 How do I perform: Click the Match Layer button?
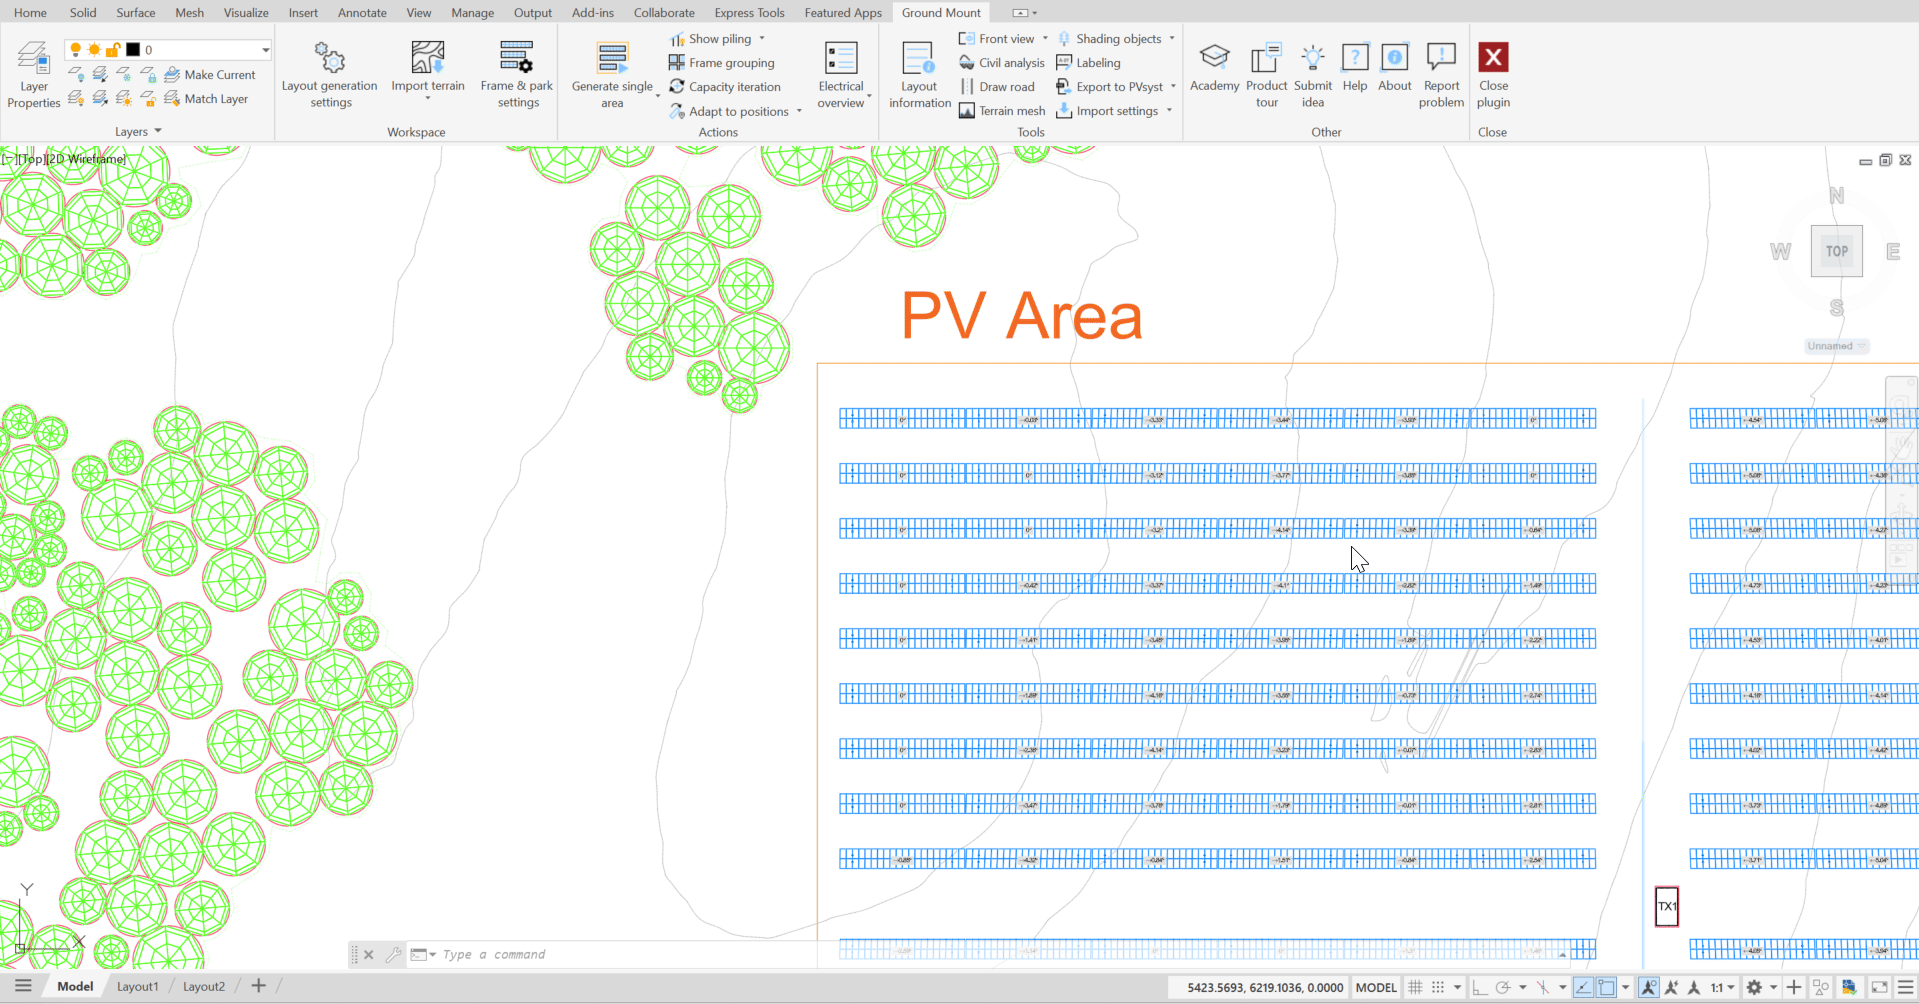[206, 99]
